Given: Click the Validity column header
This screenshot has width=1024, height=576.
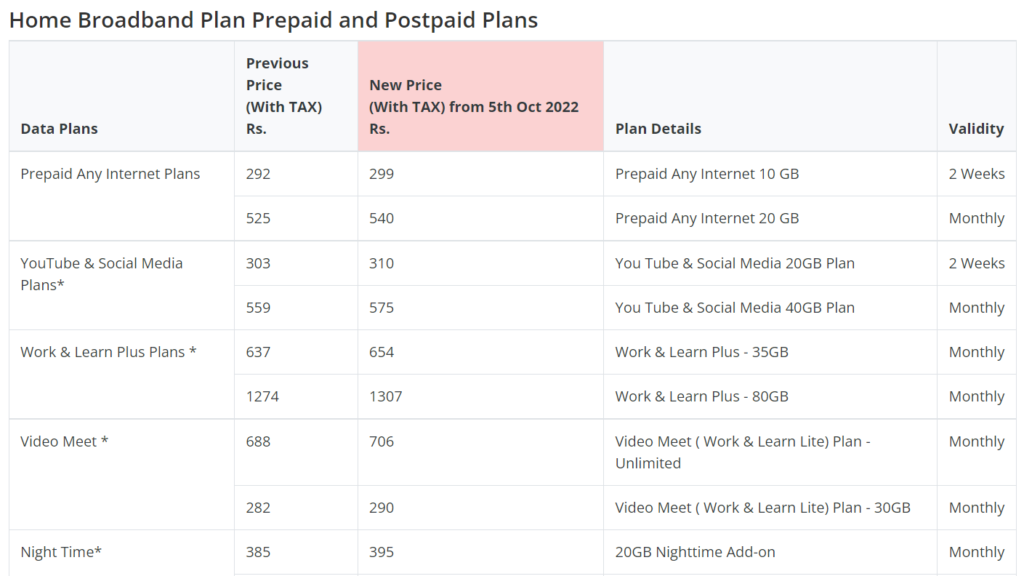Looking at the screenshot, I should point(976,97).
